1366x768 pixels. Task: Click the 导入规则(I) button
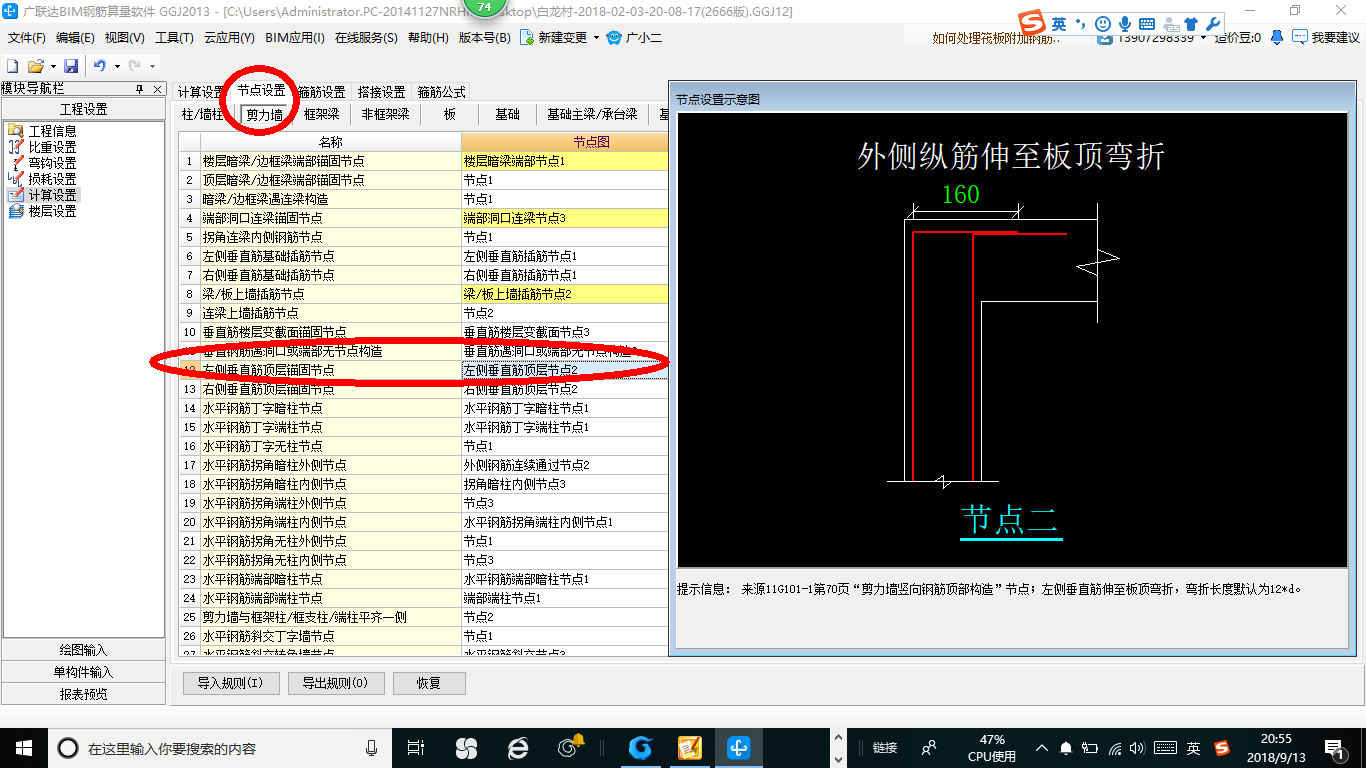(230, 683)
